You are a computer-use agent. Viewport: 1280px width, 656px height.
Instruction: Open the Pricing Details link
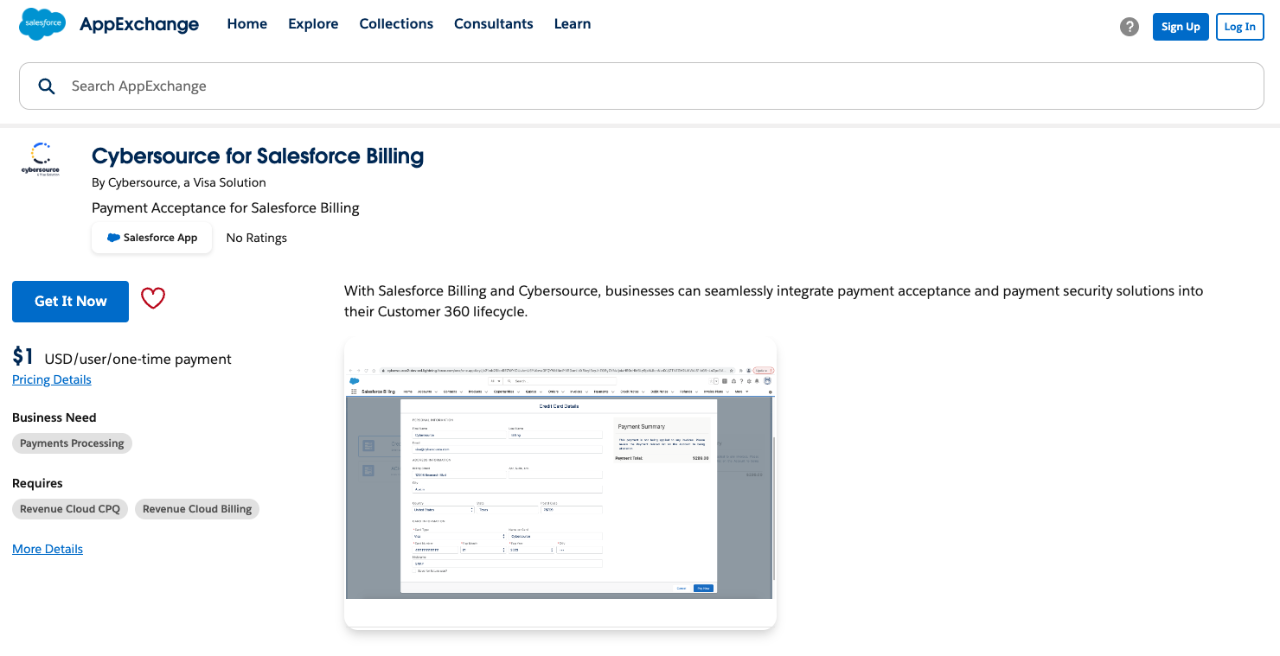[x=52, y=380]
